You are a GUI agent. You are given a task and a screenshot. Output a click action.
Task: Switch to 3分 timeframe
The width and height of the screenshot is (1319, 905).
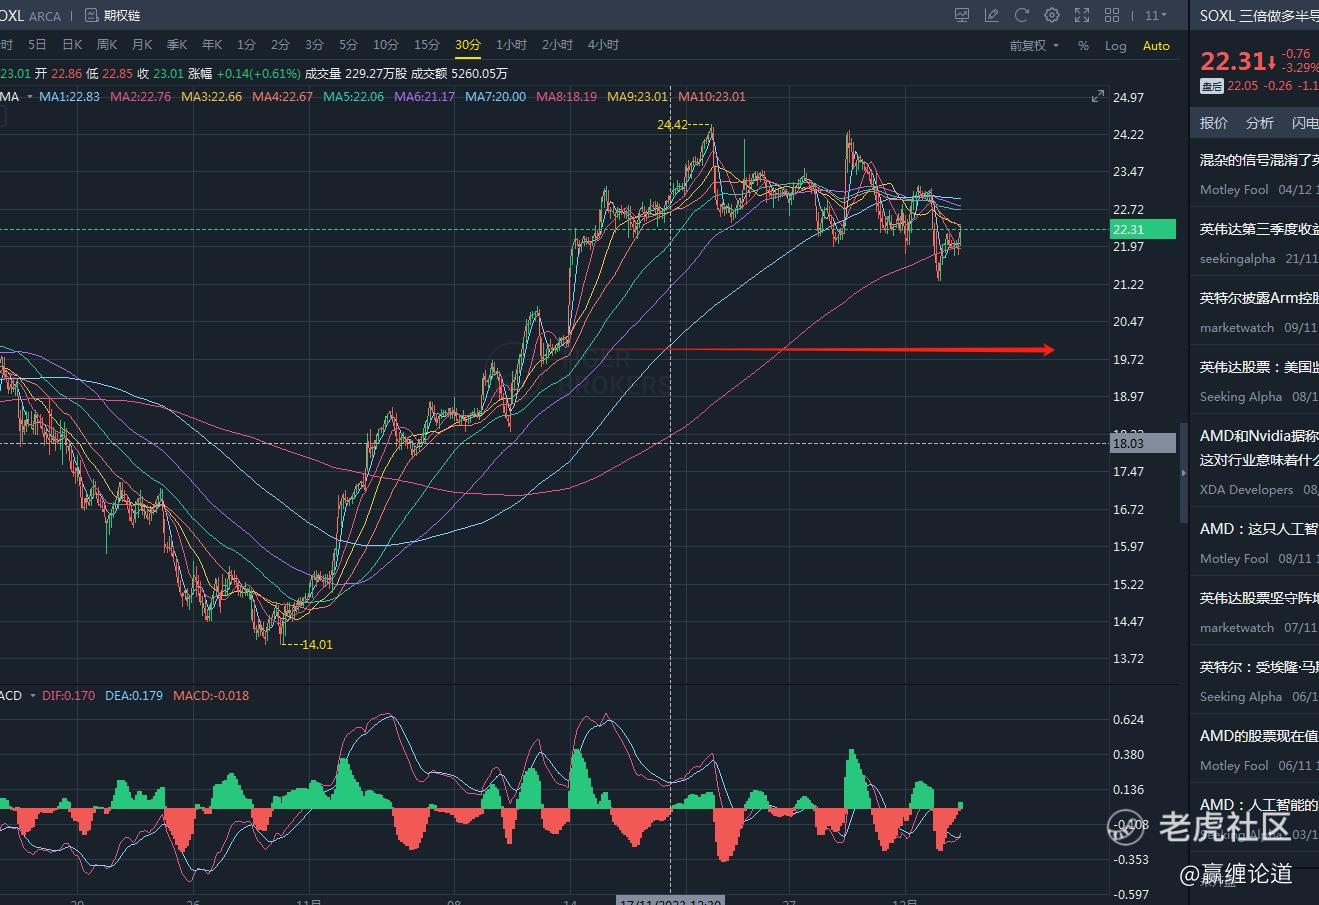coord(314,45)
